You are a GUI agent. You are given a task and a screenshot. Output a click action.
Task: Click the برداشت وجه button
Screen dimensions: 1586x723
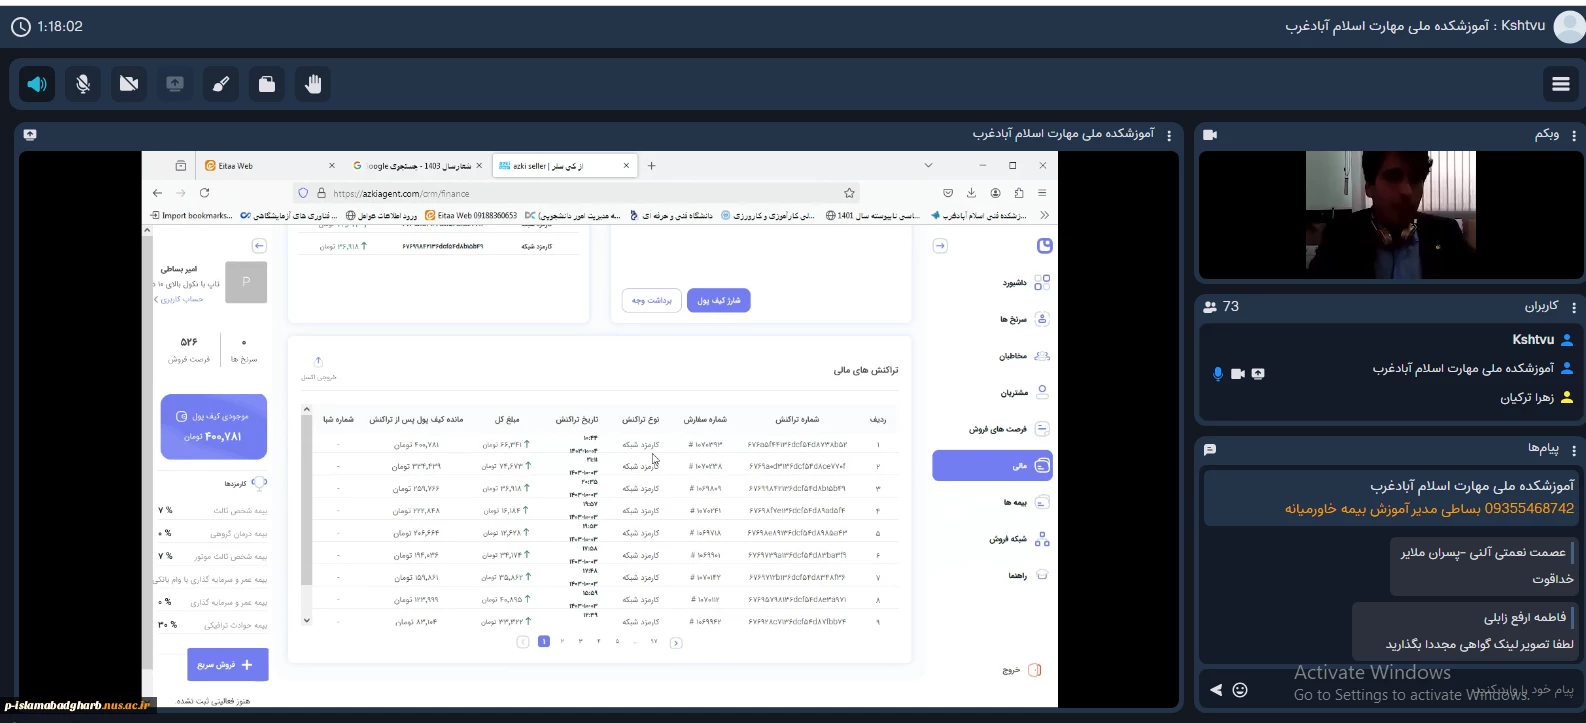(652, 300)
